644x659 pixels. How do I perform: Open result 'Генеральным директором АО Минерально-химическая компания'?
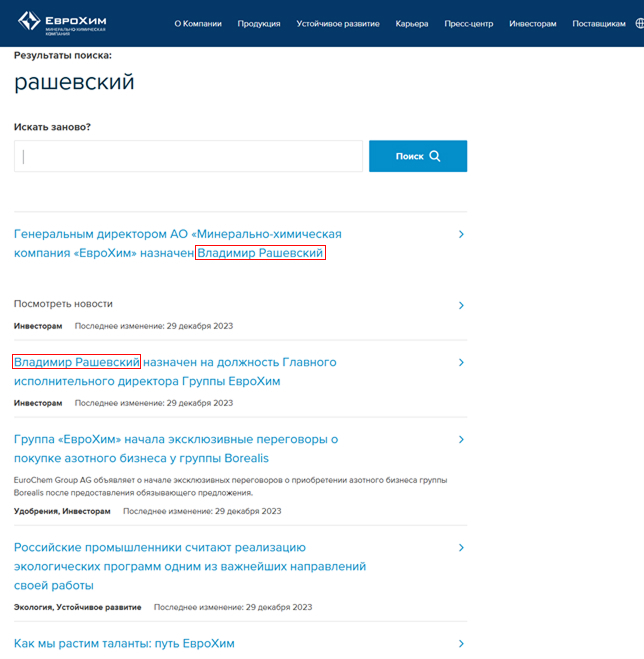pyautogui.click(x=178, y=243)
